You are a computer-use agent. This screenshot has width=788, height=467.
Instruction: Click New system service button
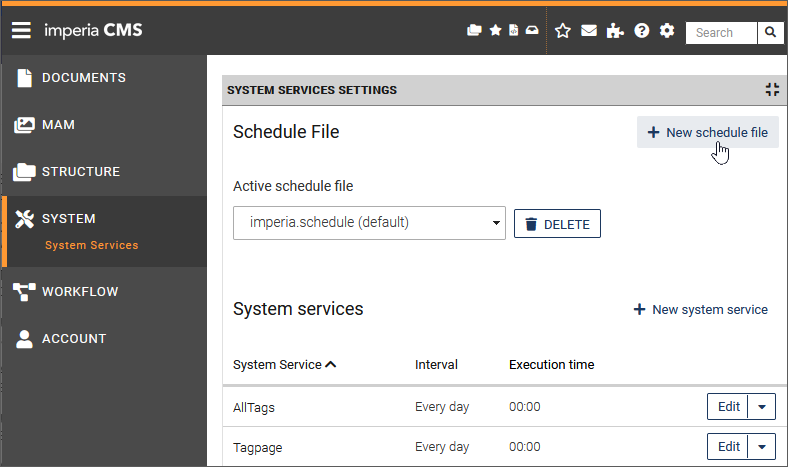[701, 310]
